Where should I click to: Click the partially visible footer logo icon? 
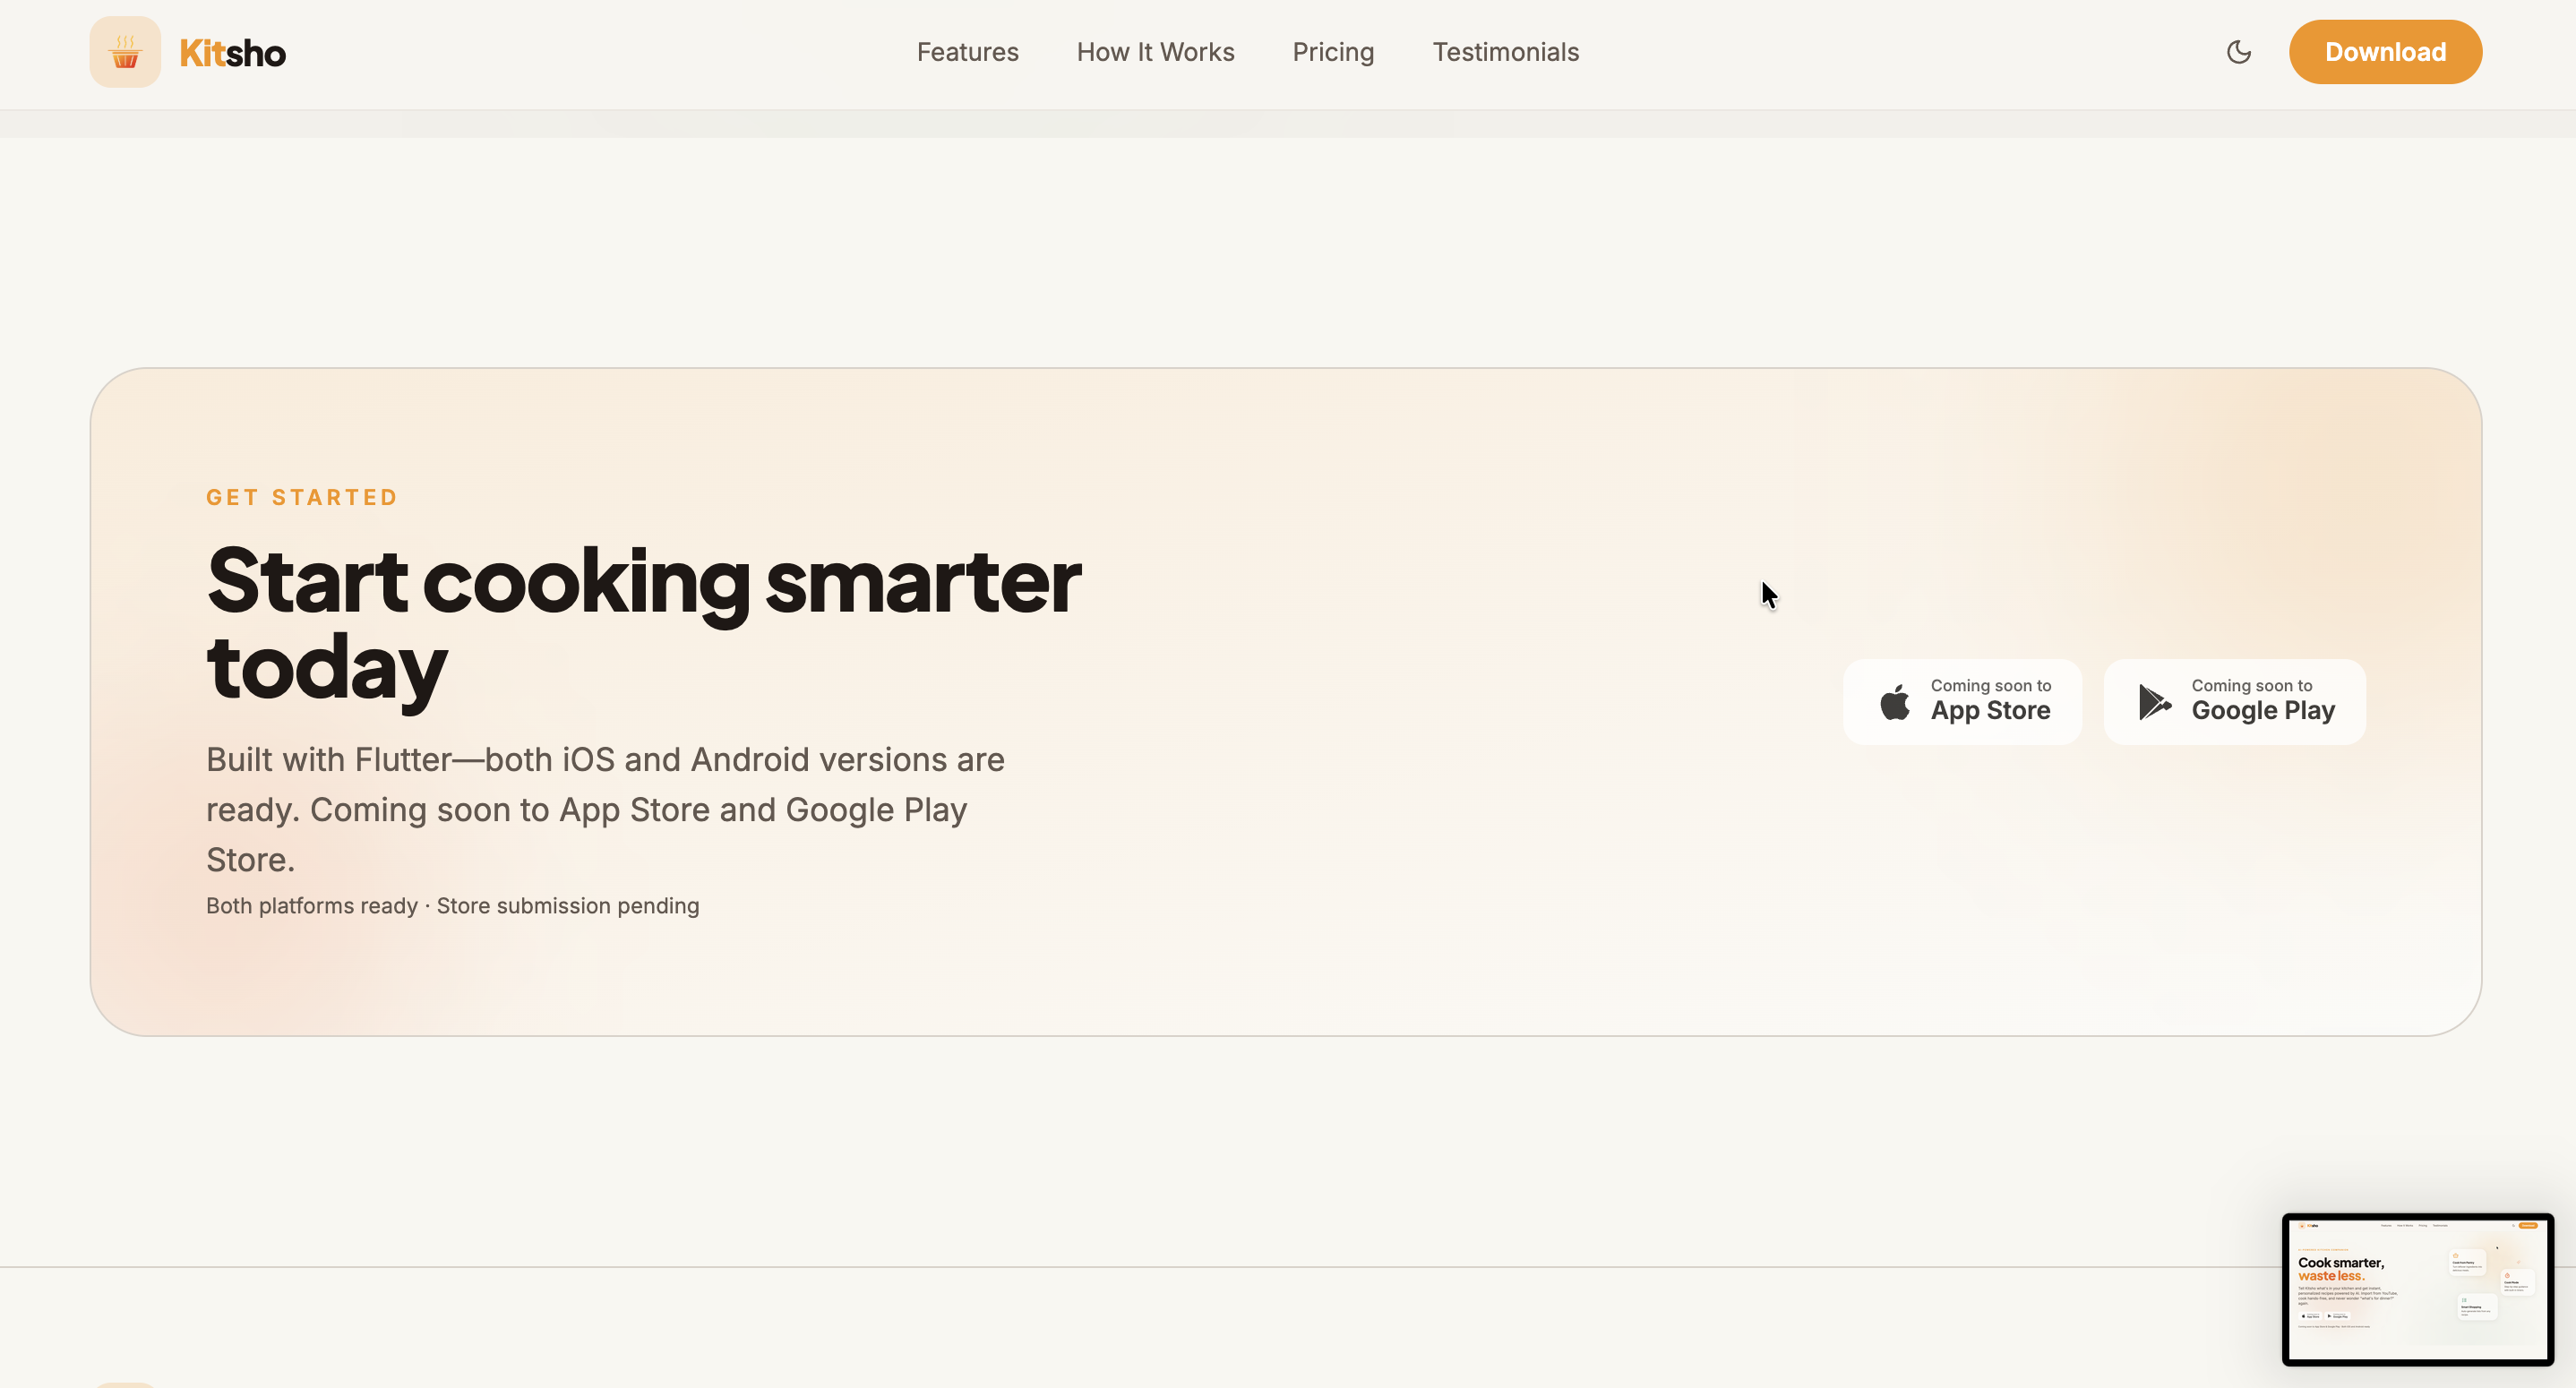click(x=125, y=1384)
